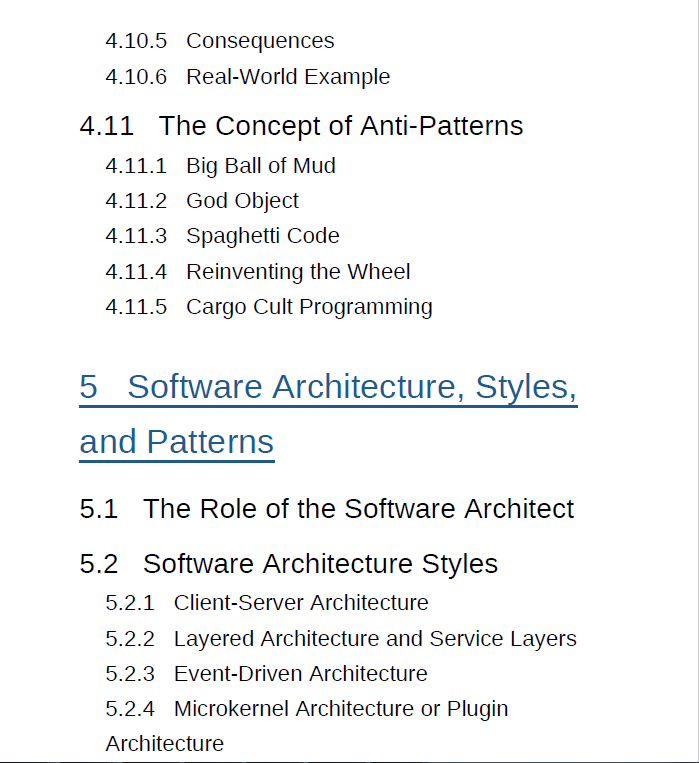Select 5.2.2 Layered Architecture and Service Layers
This screenshot has height=763, width=699.
coord(375,638)
